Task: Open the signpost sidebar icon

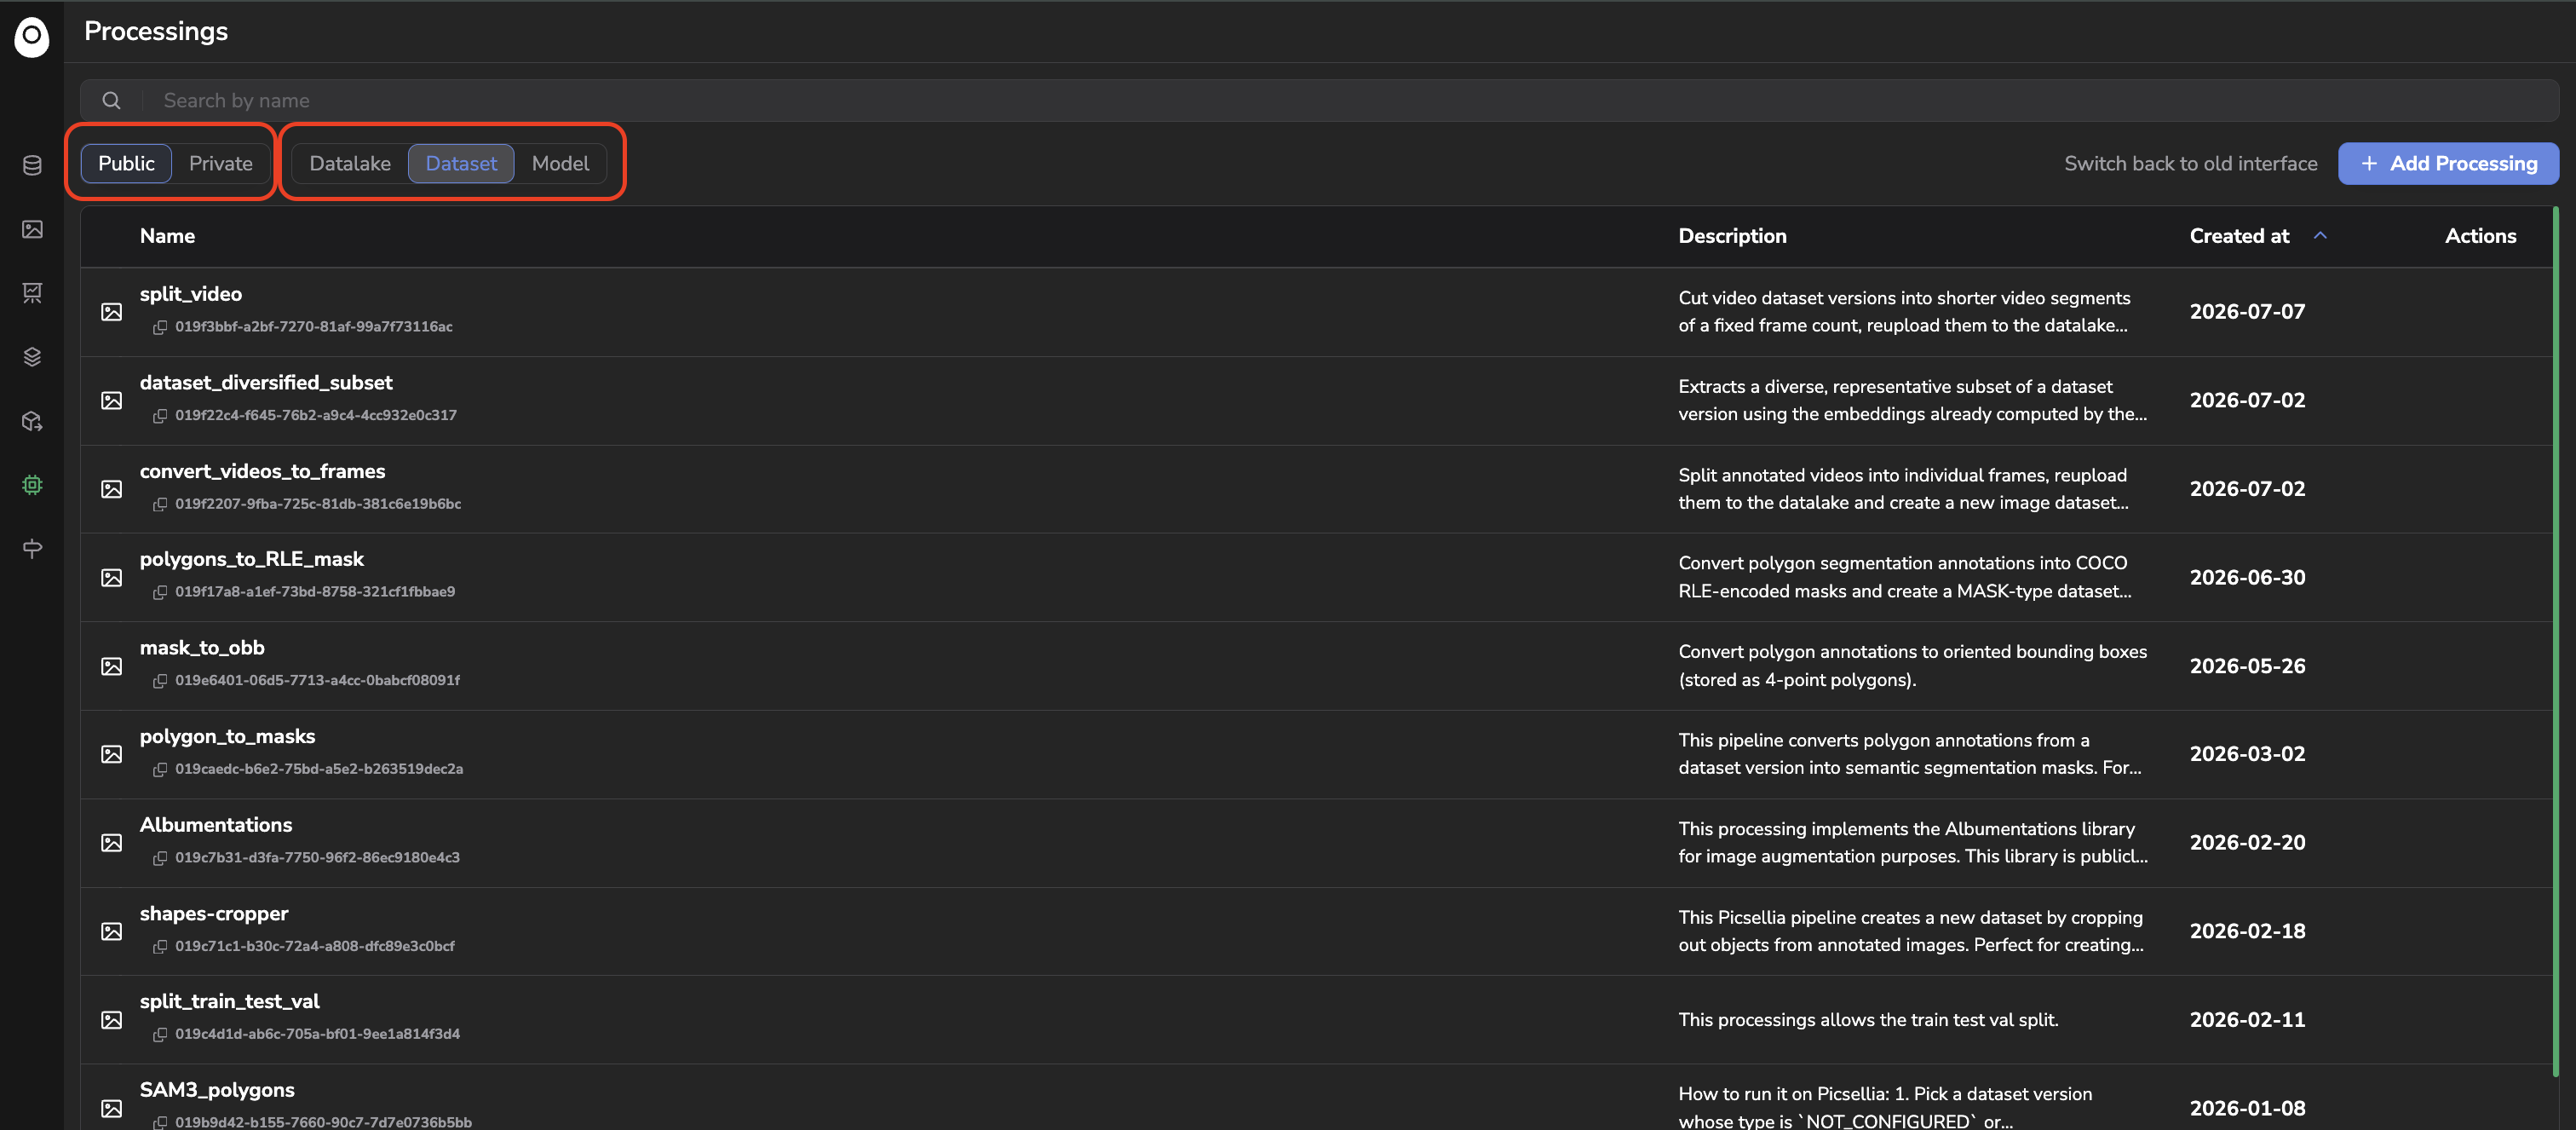Action: click(32, 548)
